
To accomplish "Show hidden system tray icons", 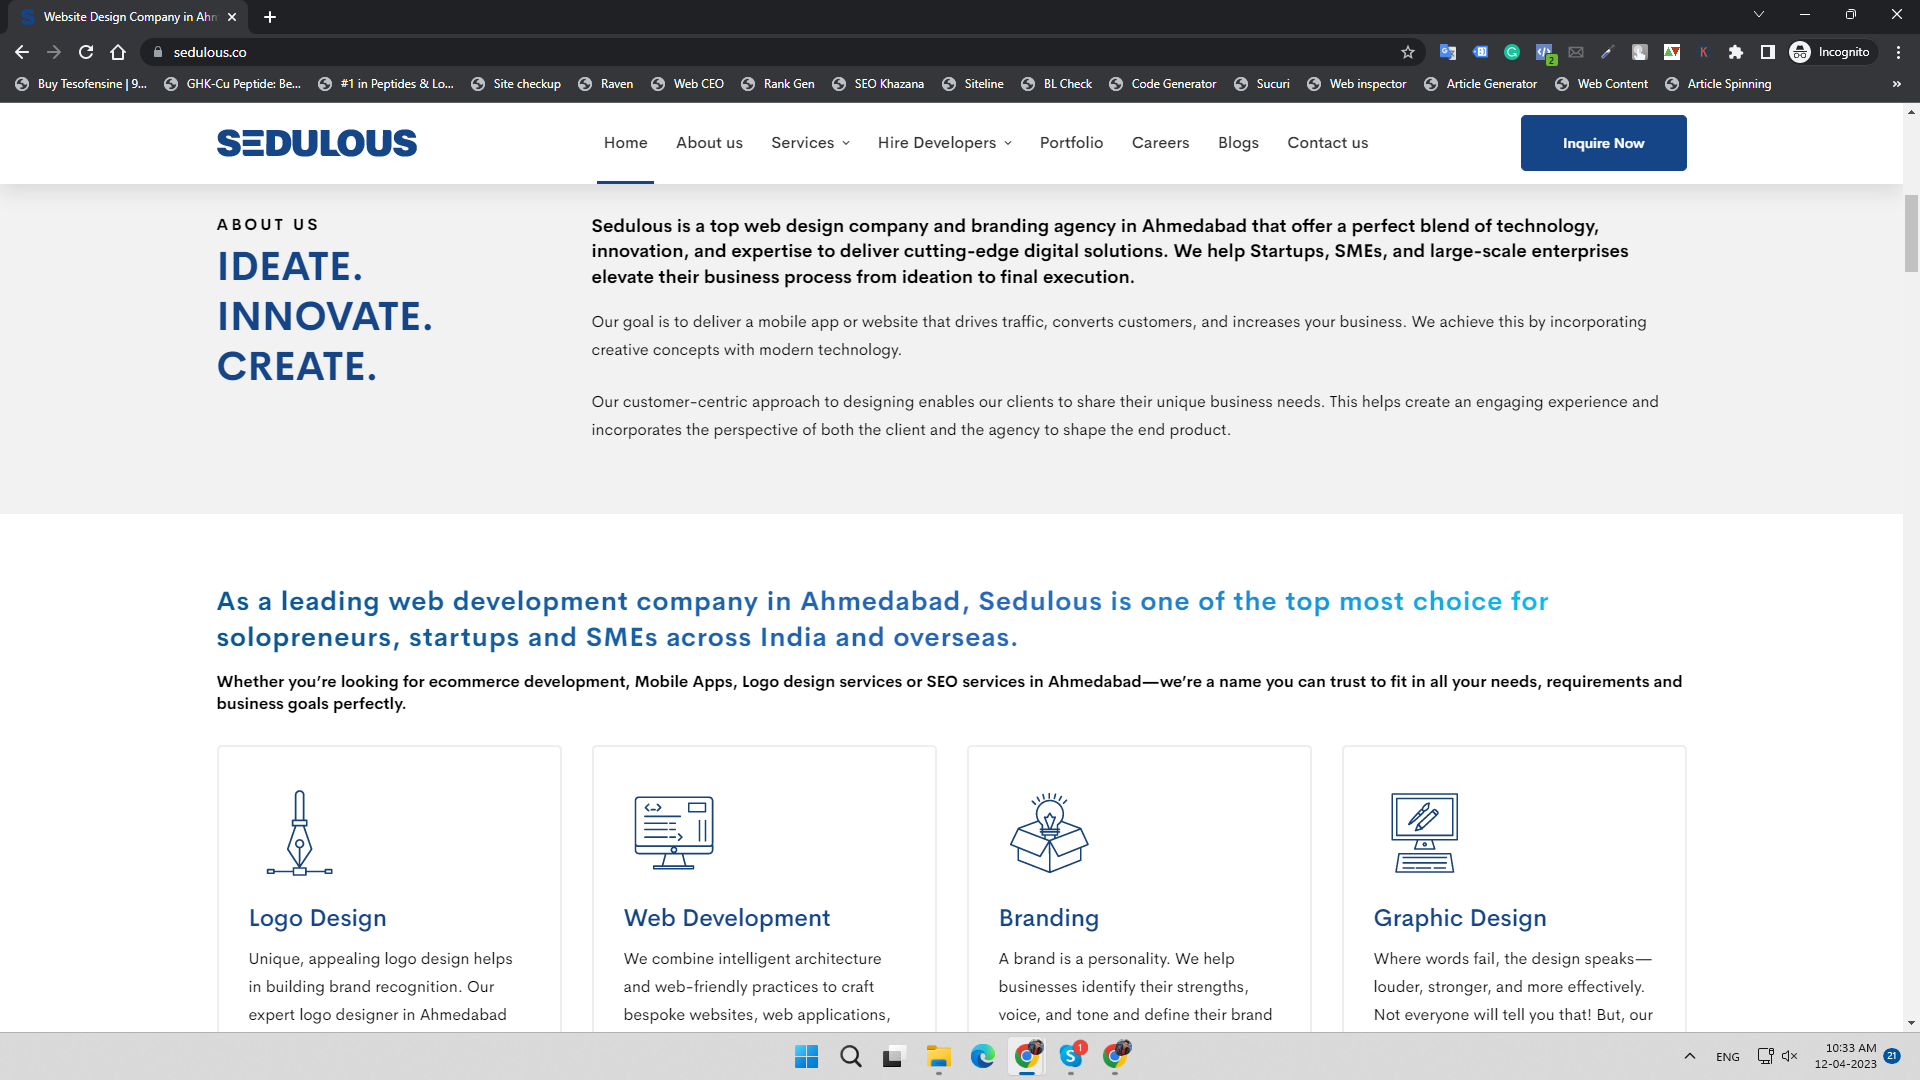I will coord(1689,1056).
